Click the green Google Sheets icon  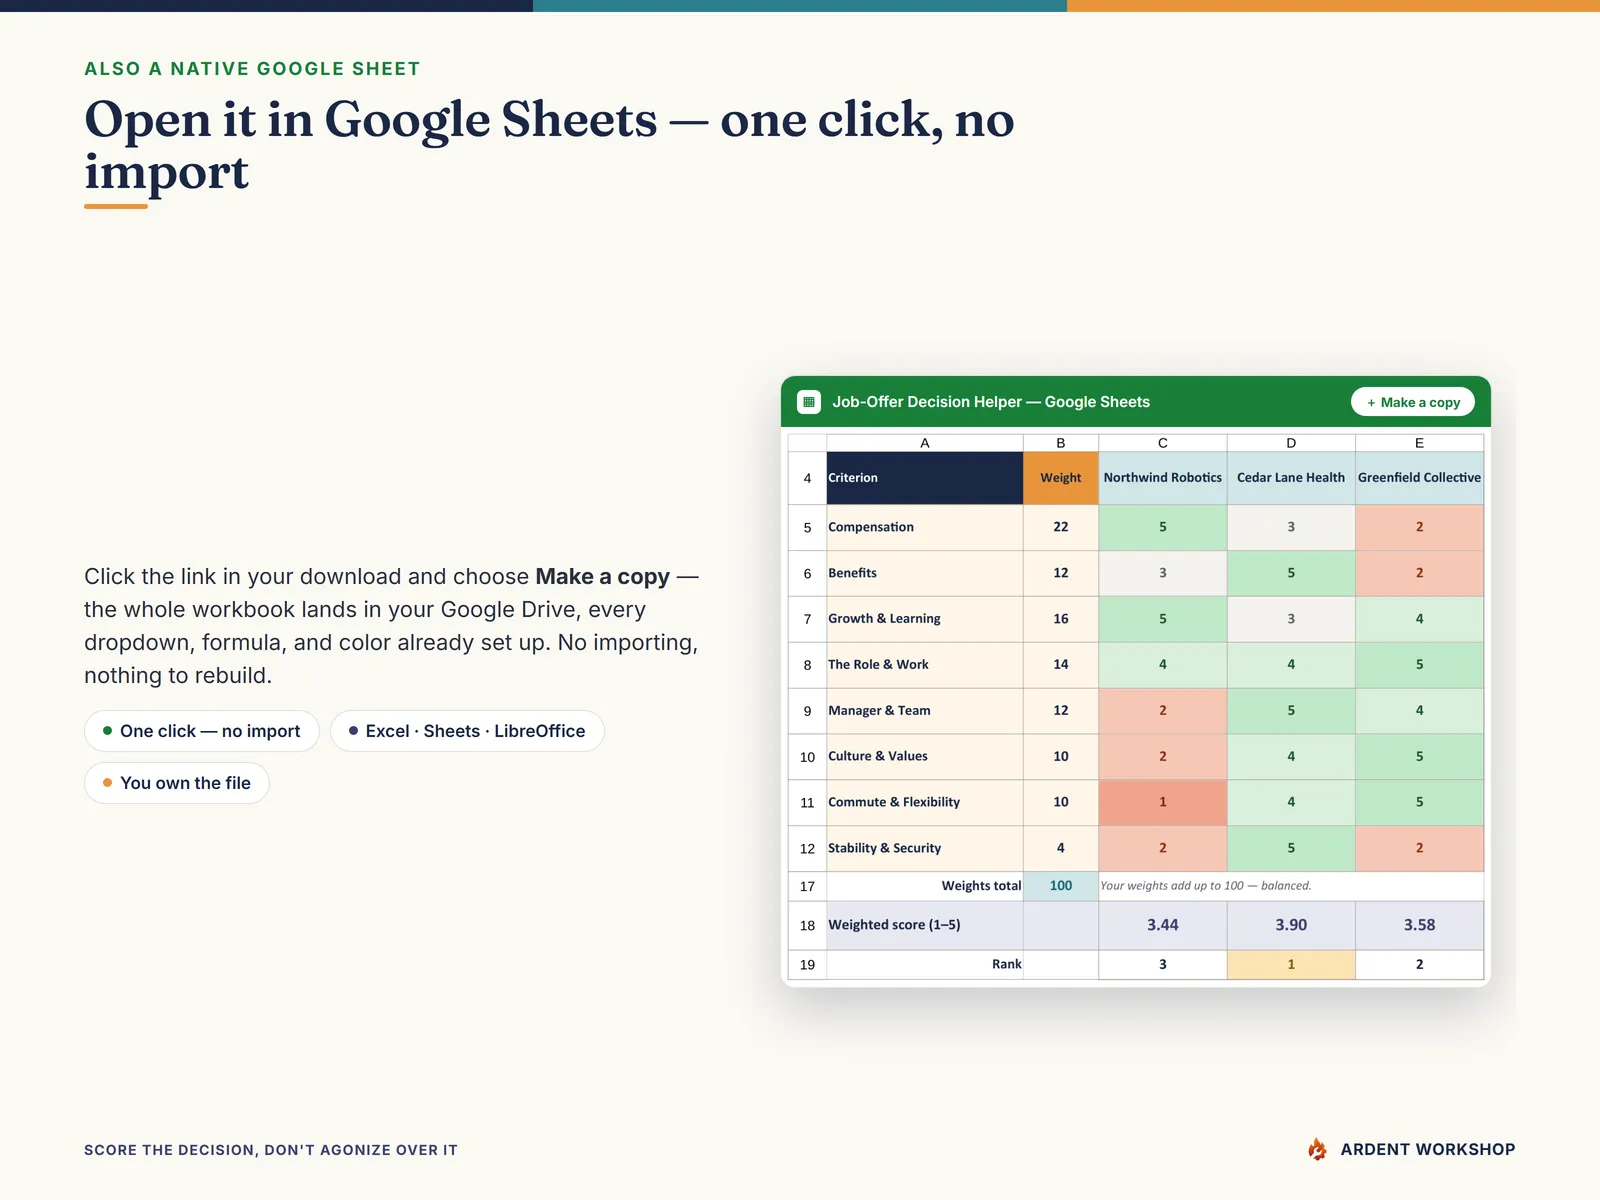click(809, 402)
